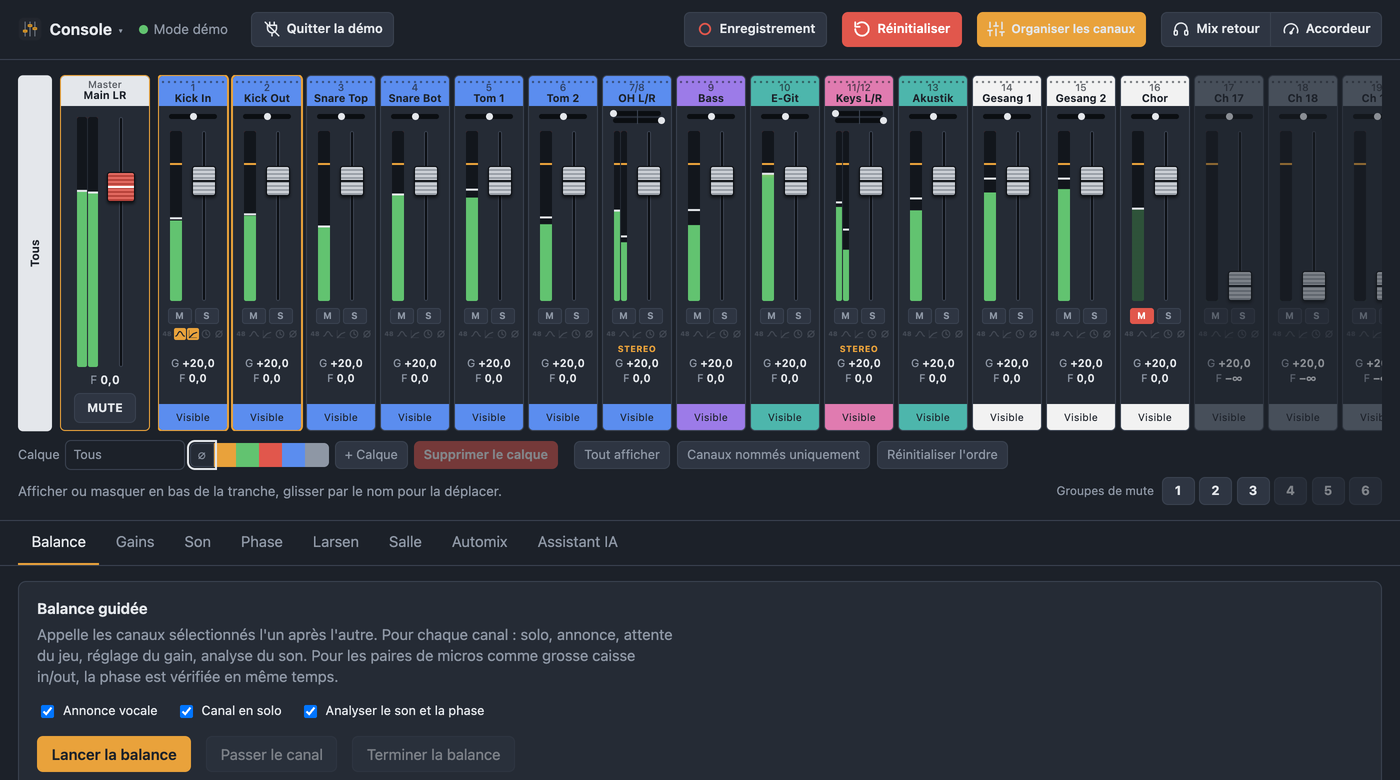The image size is (1400, 780).
Task: Unmute the Chor channel
Action: click(x=1141, y=316)
